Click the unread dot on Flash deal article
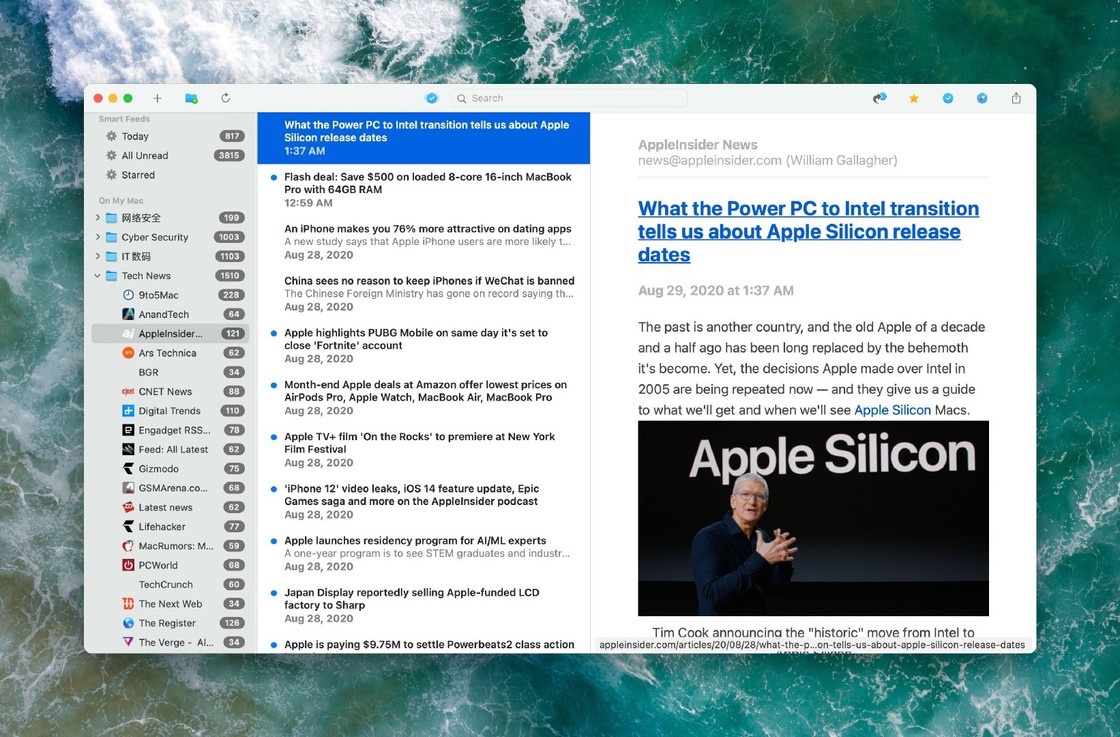Viewport: 1120px width, 737px height. (274, 177)
